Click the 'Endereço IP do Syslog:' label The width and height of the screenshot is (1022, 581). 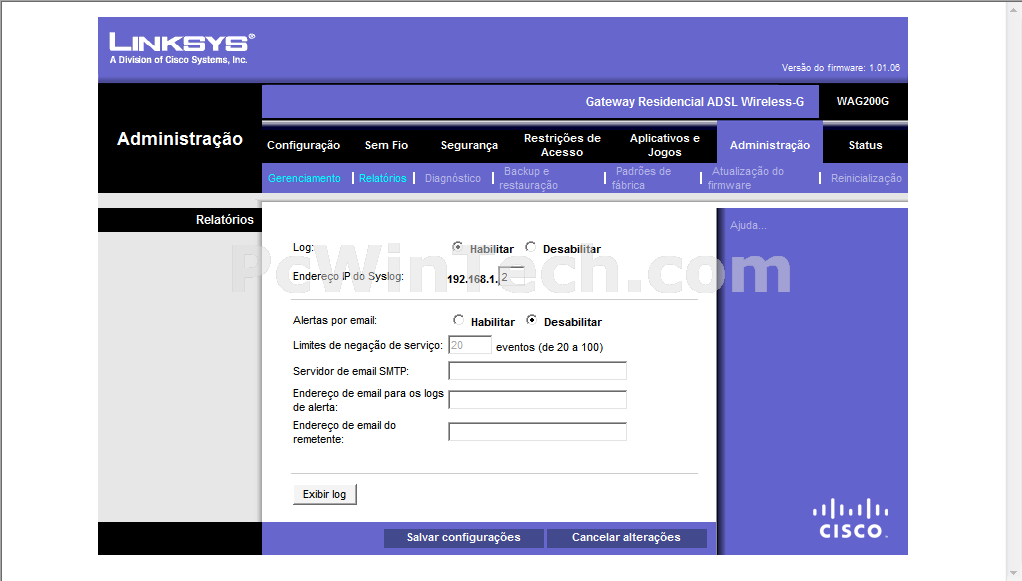[348, 276]
